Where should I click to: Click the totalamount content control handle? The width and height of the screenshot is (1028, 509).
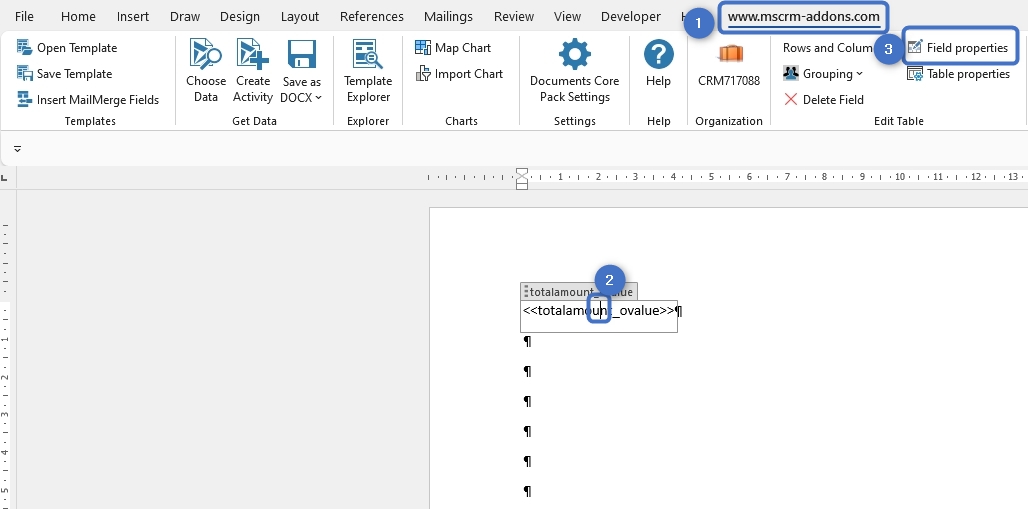(x=526, y=292)
